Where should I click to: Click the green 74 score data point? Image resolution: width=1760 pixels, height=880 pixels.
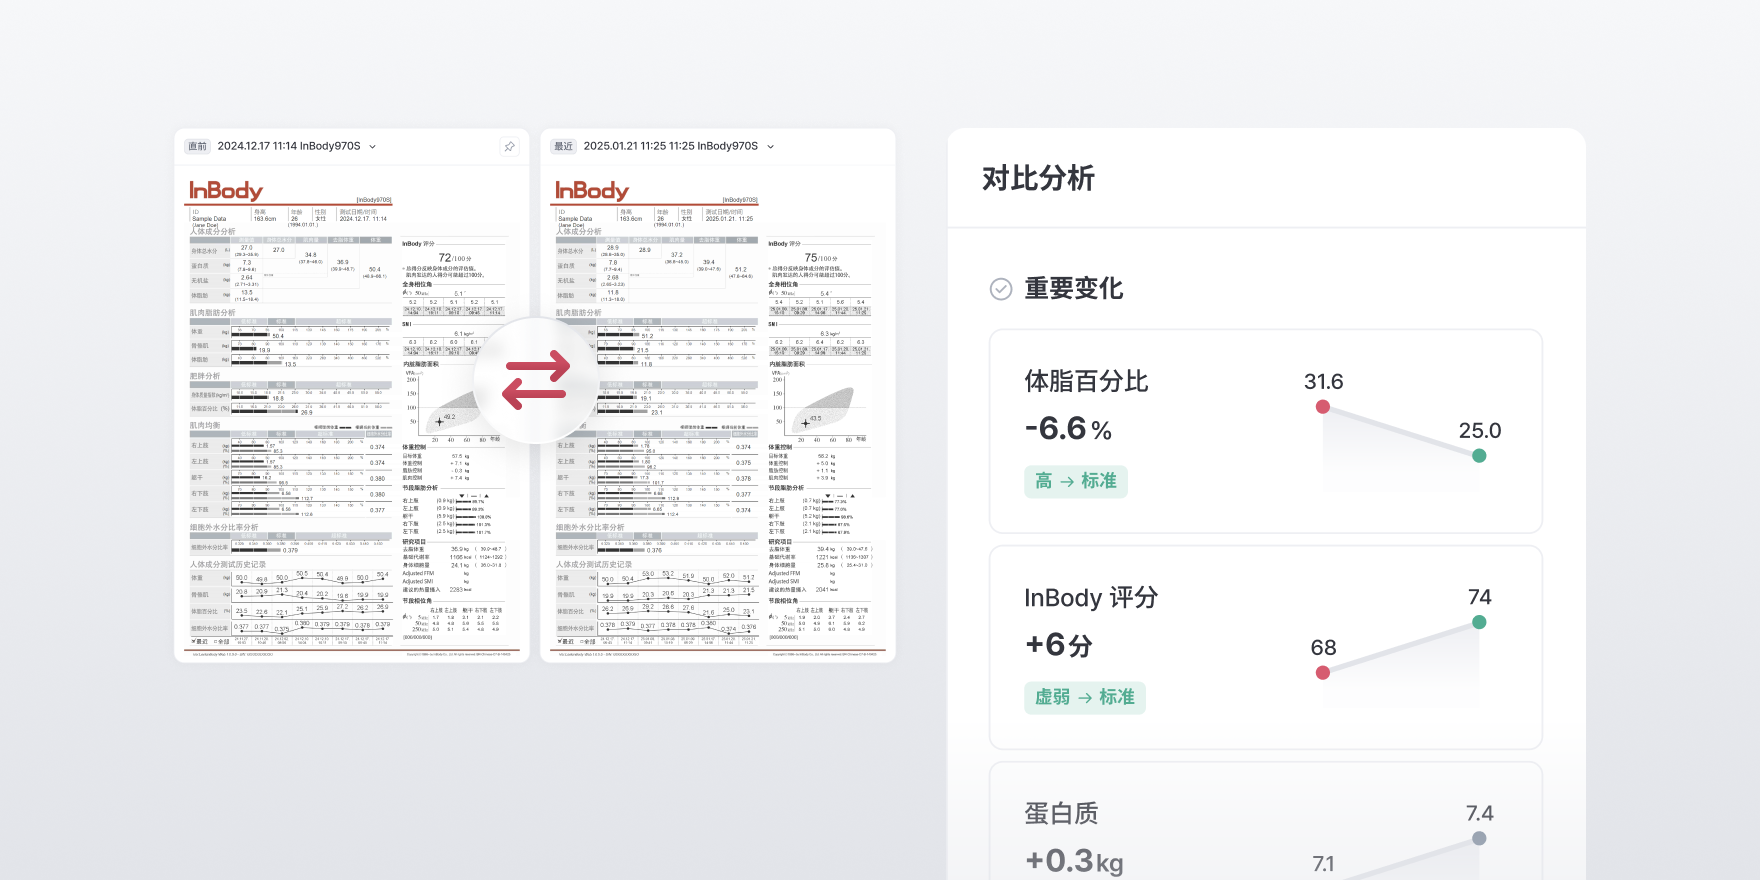[x=1479, y=622]
